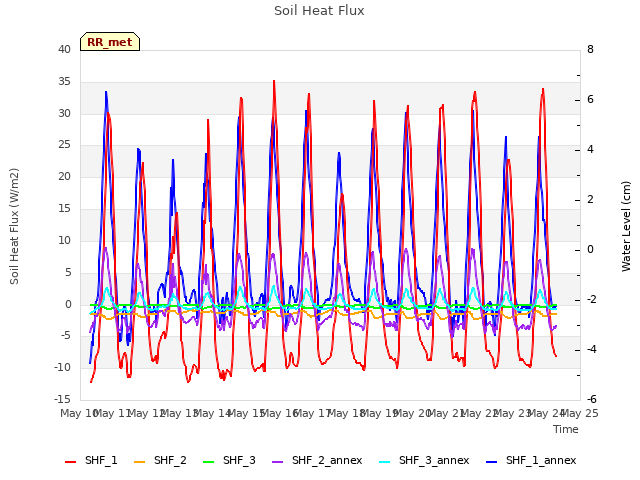Click the cyan SHF_3_annex legend swatch
640x480 pixels.
(x=384, y=462)
